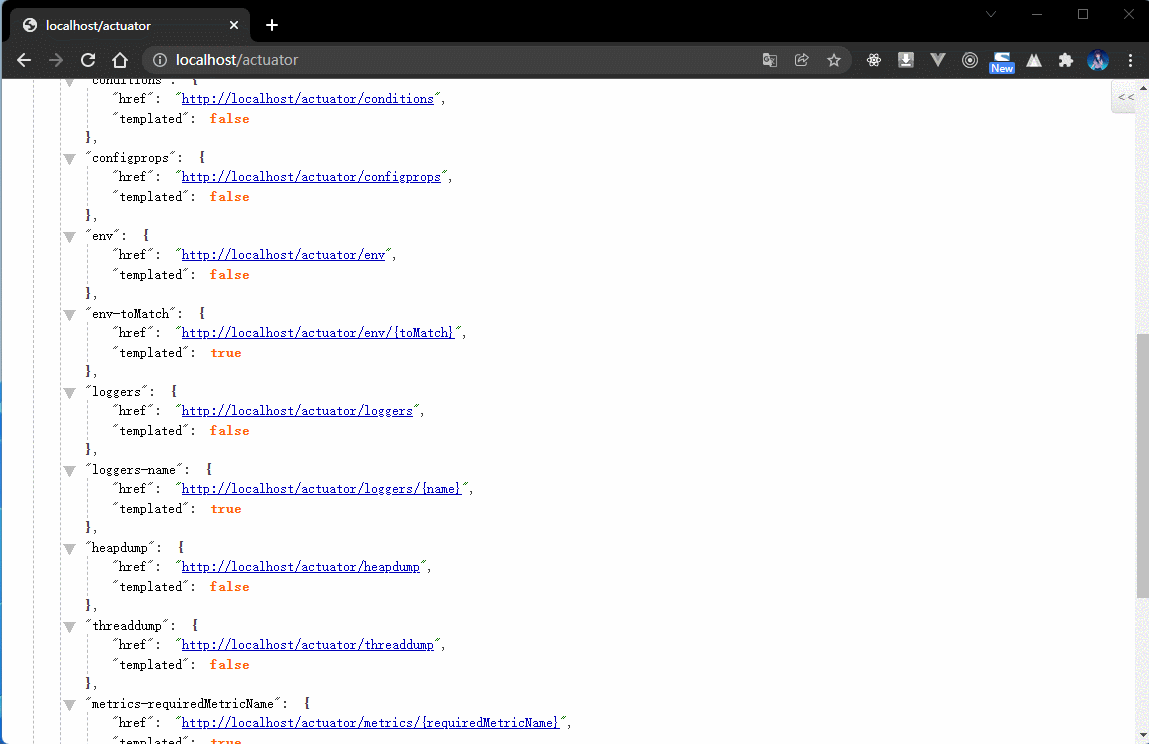Click the forward navigation arrow
Viewport: 1149px width, 744px height.
(56, 60)
